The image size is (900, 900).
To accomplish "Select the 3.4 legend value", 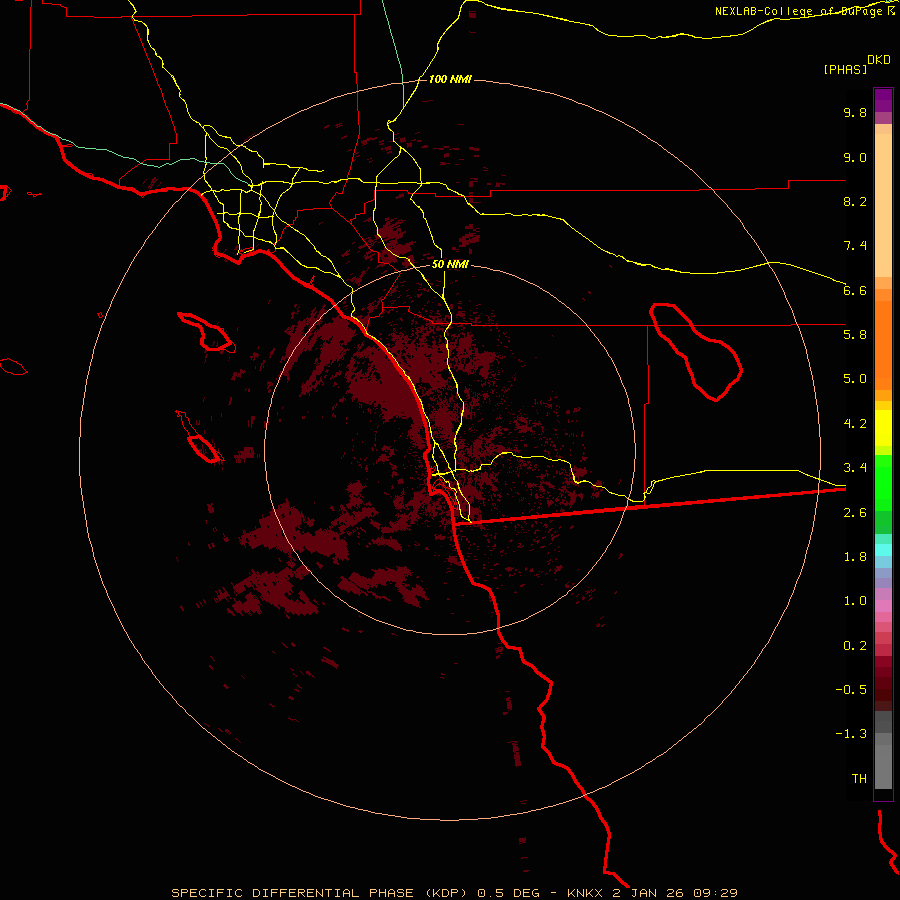I will click(855, 468).
